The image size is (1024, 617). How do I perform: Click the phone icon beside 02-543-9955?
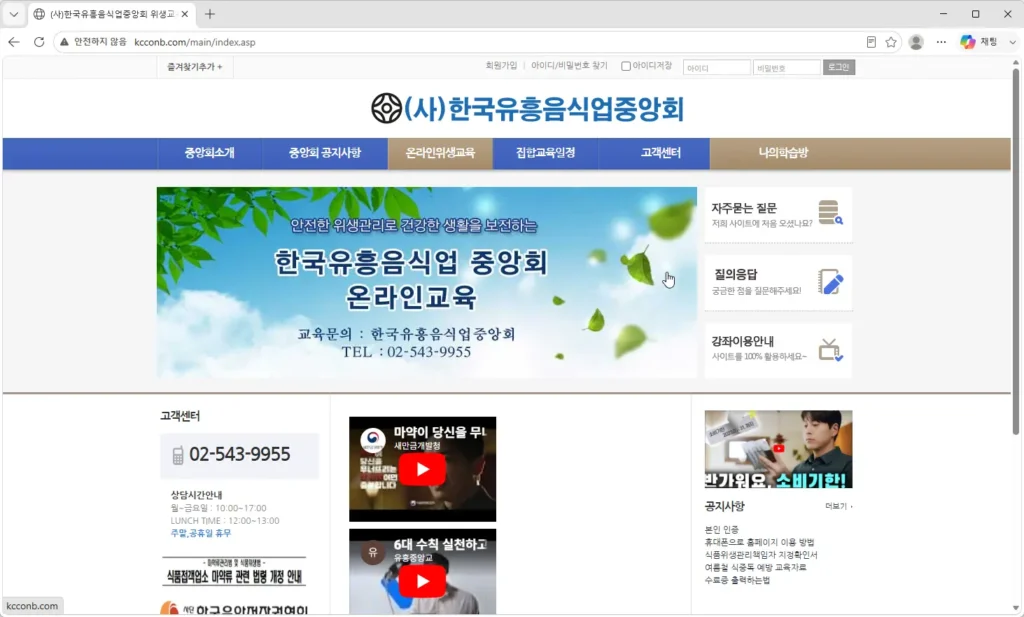pos(178,455)
